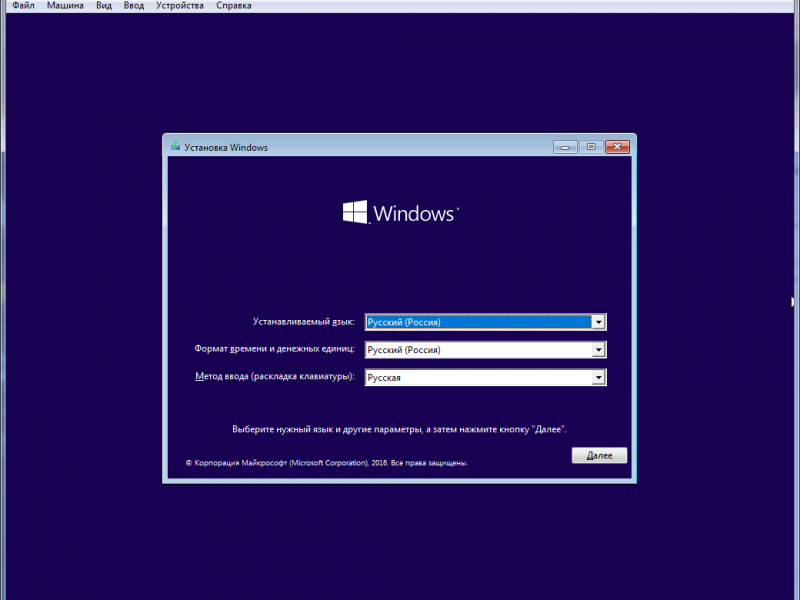The width and height of the screenshot is (800, 600).
Task: Click the Устанавливаемый язык label
Action: pos(304,322)
